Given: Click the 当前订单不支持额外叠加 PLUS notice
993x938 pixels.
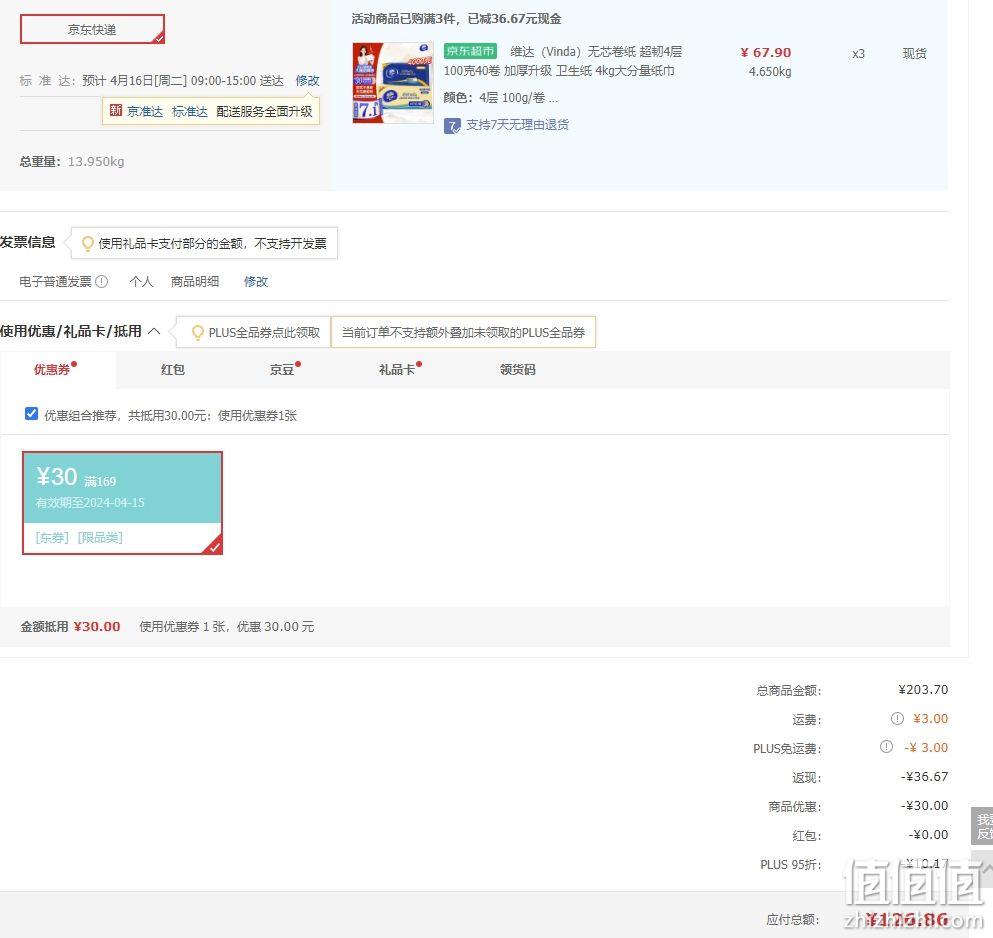Looking at the screenshot, I should pyautogui.click(x=464, y=333).
